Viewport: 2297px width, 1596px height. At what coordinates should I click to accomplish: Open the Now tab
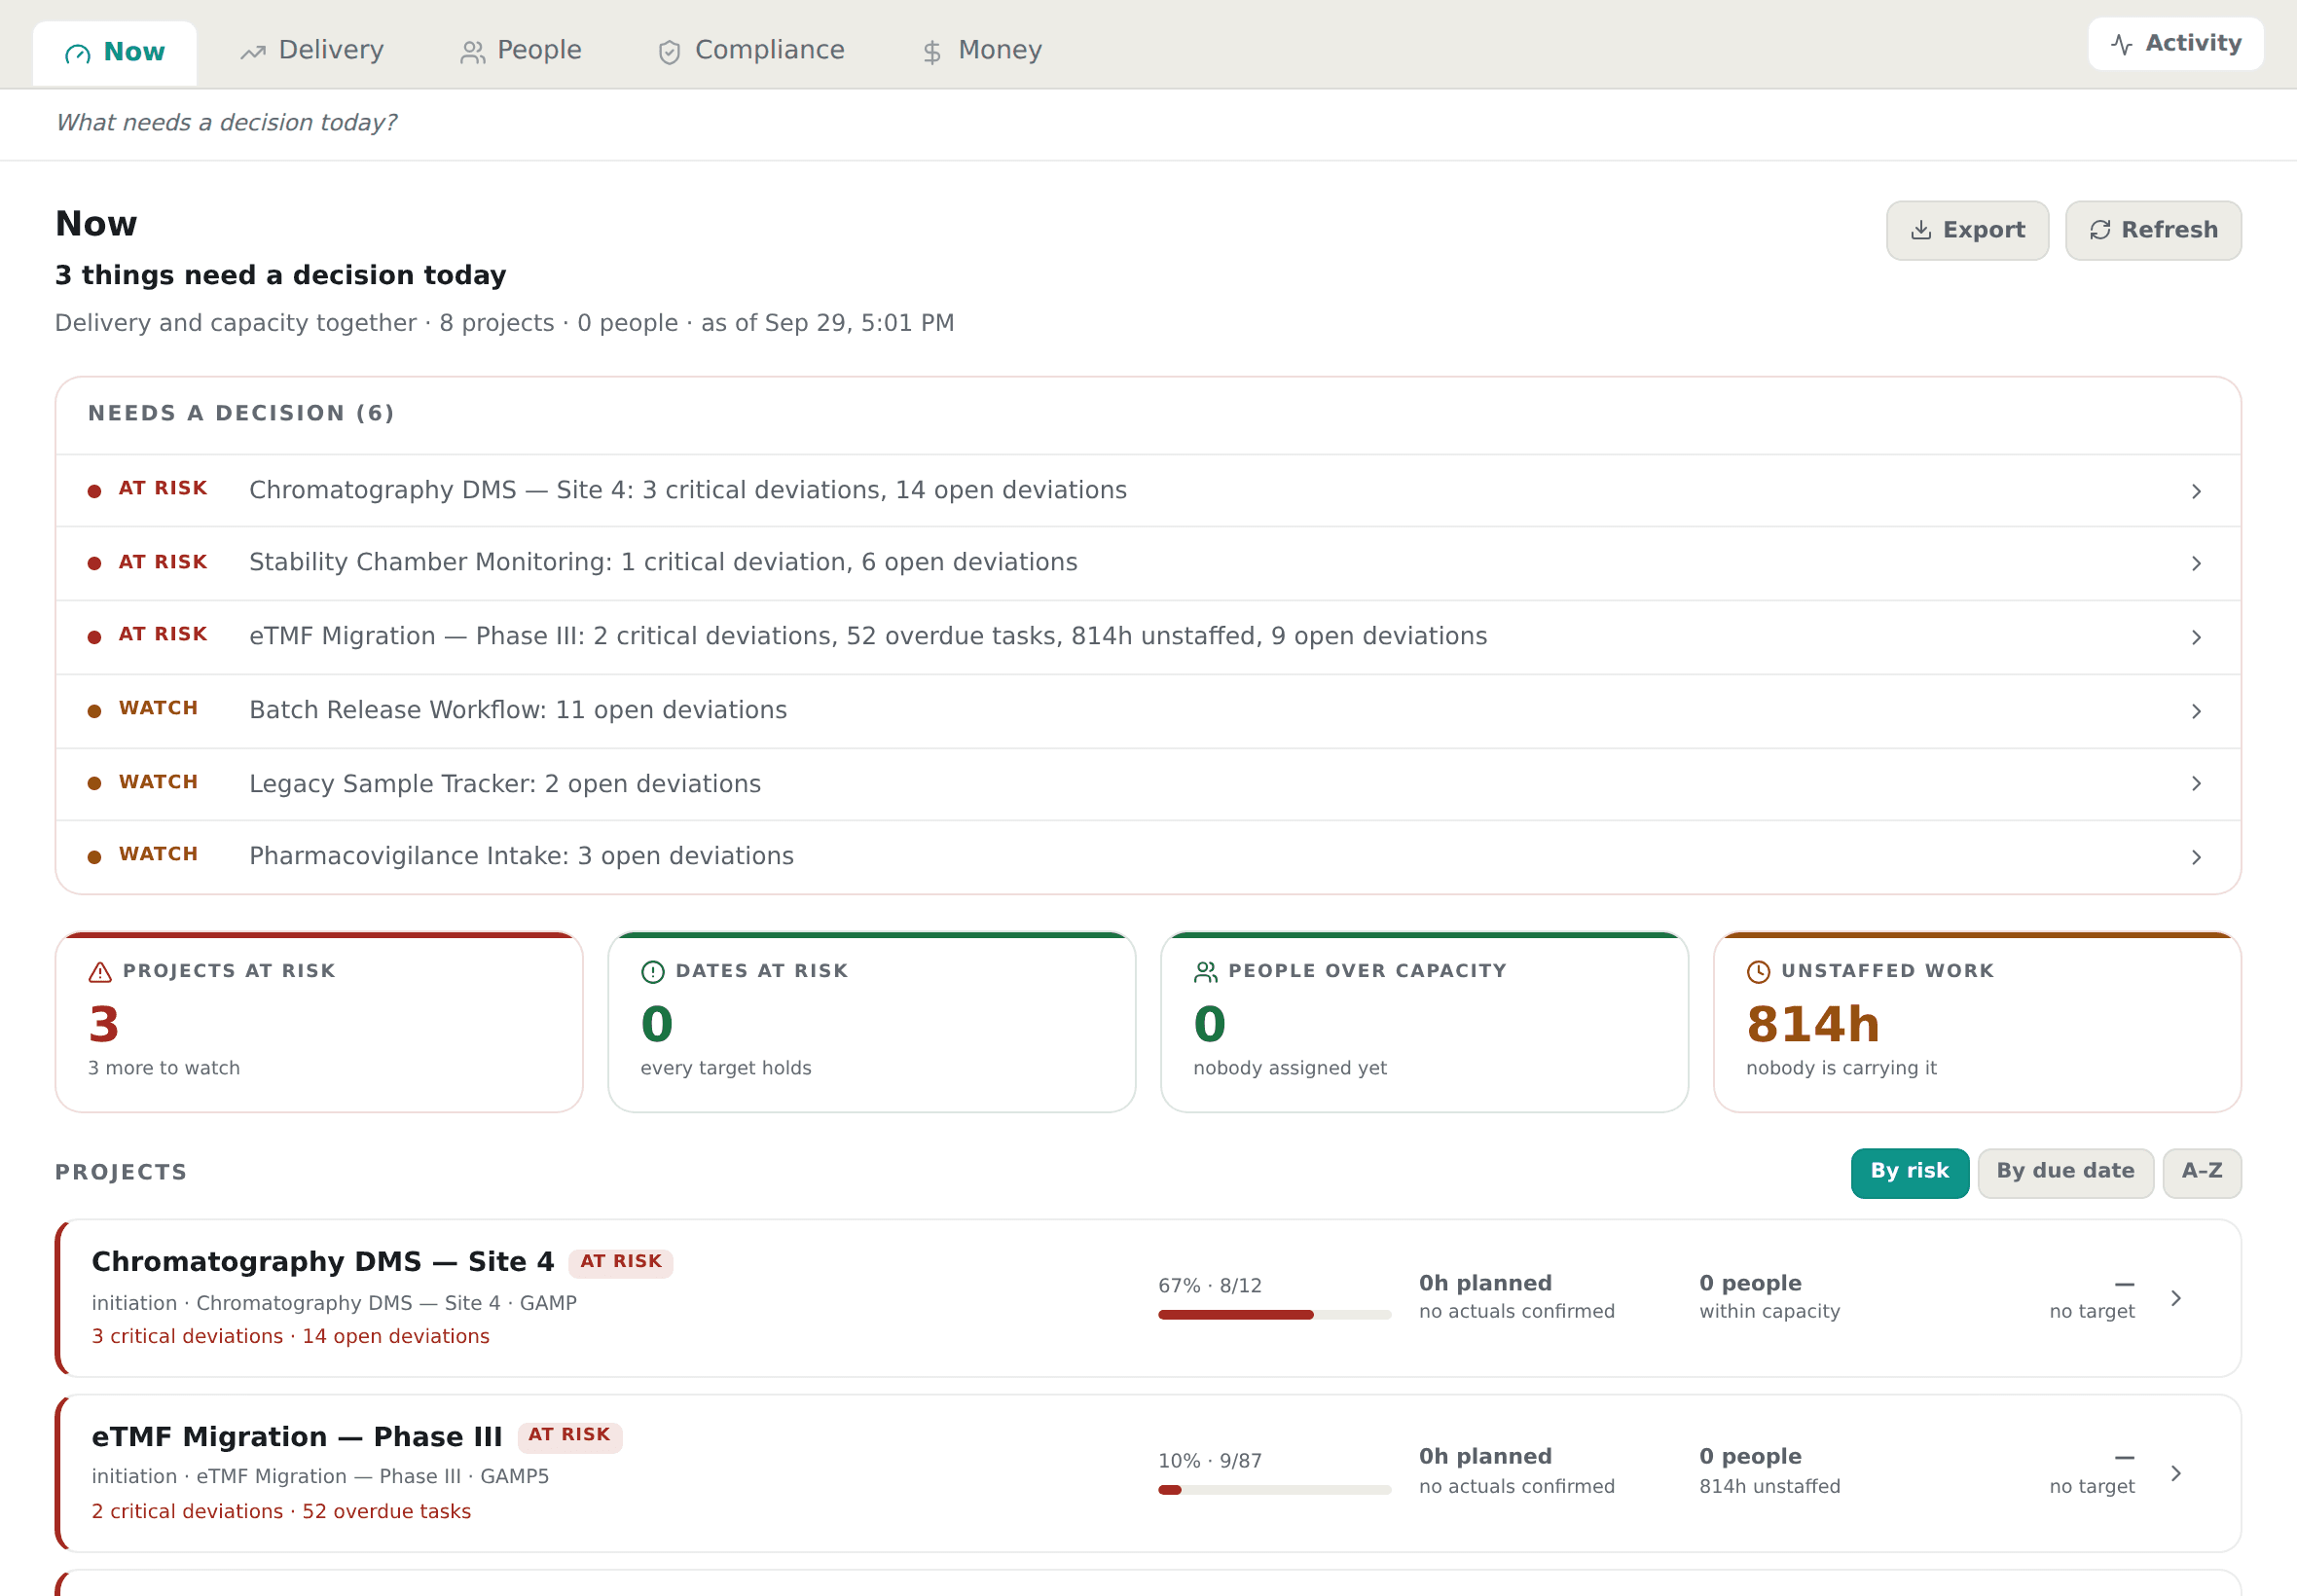(114, 52)
